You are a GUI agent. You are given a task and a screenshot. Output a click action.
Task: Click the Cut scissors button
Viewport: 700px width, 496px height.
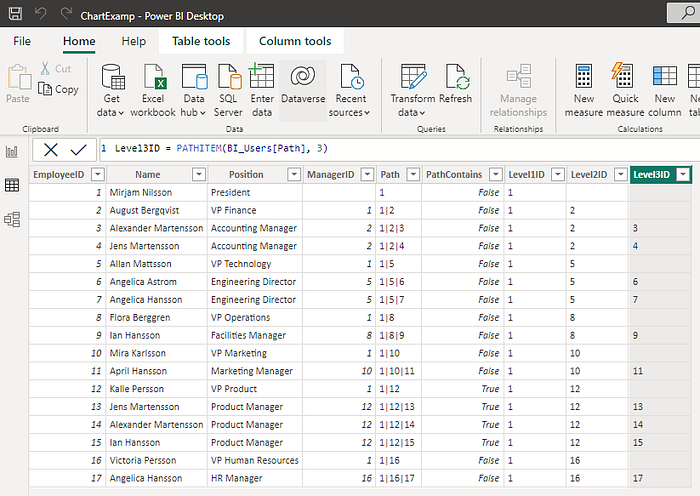click(x=56, y=69)
